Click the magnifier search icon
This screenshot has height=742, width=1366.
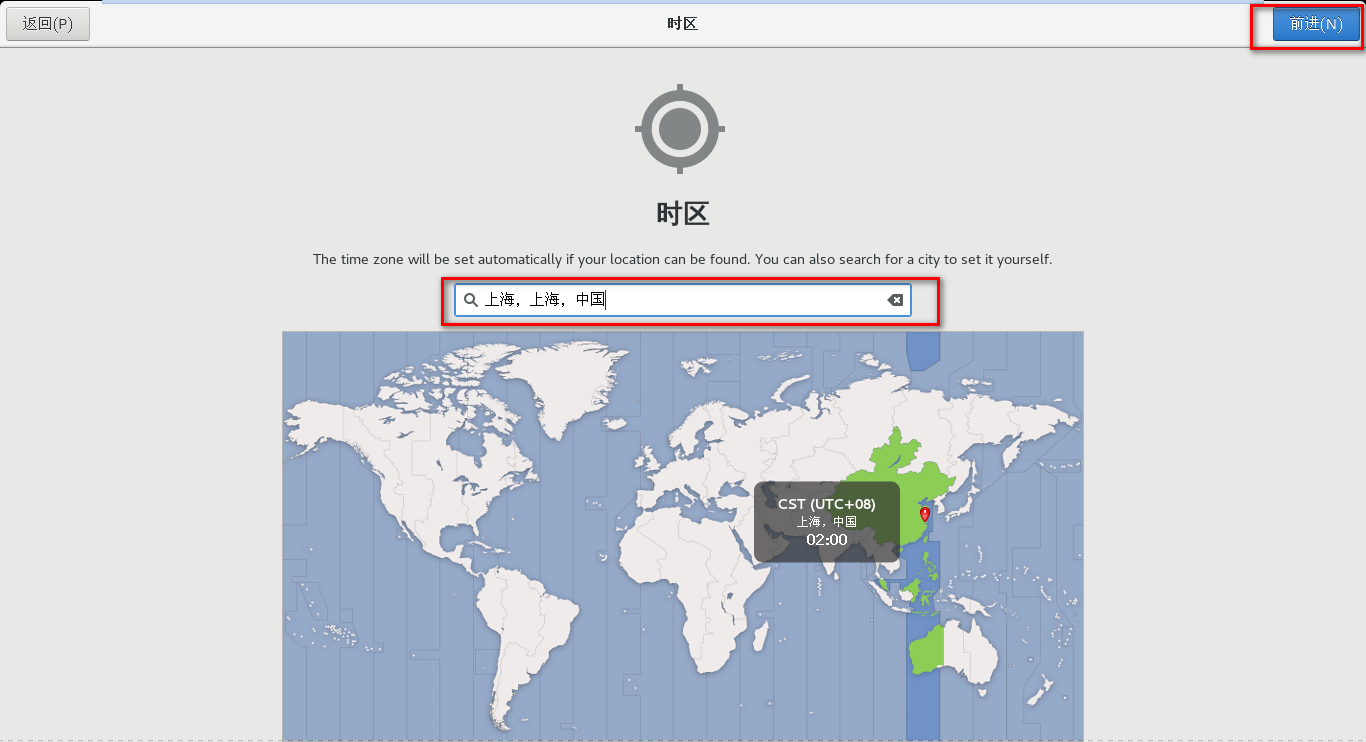(471, 300)
